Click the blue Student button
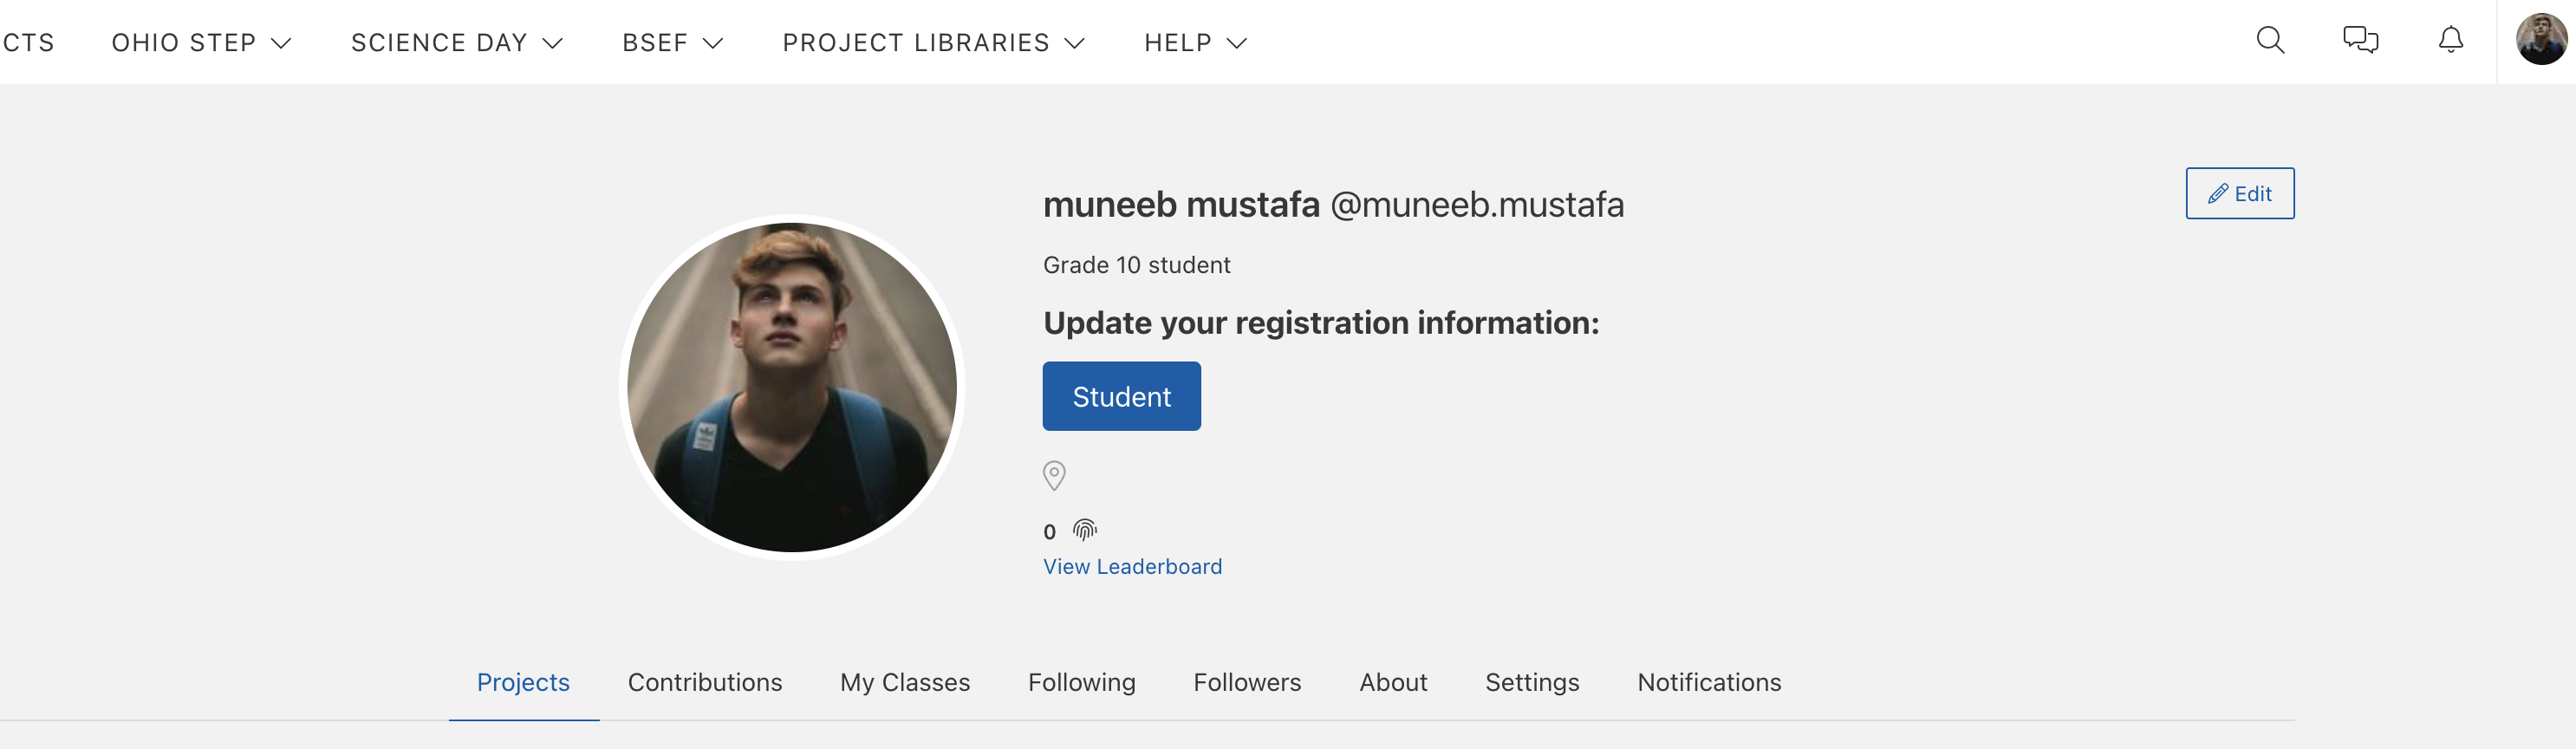Screen dimensions: 2576x749 pos(1121,396)
